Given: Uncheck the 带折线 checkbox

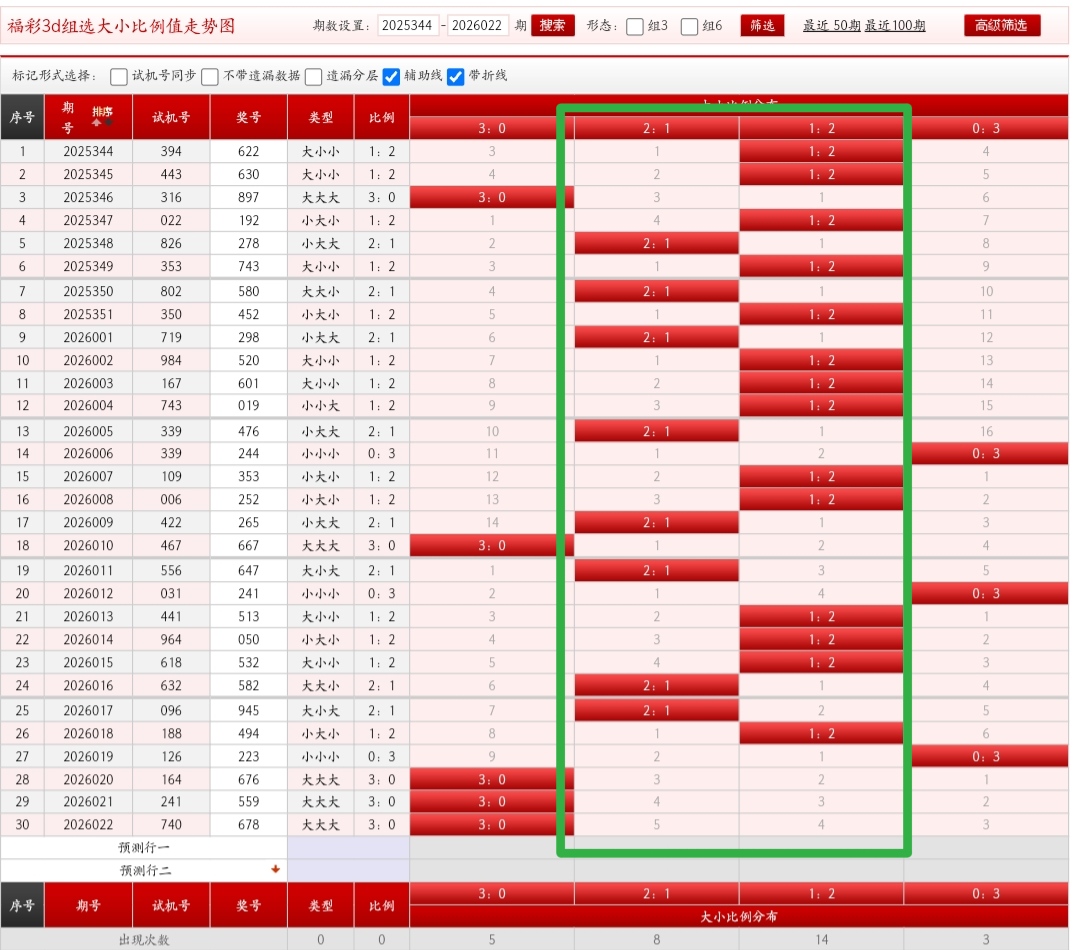Looking at the screenshot, I should point(455,76).
